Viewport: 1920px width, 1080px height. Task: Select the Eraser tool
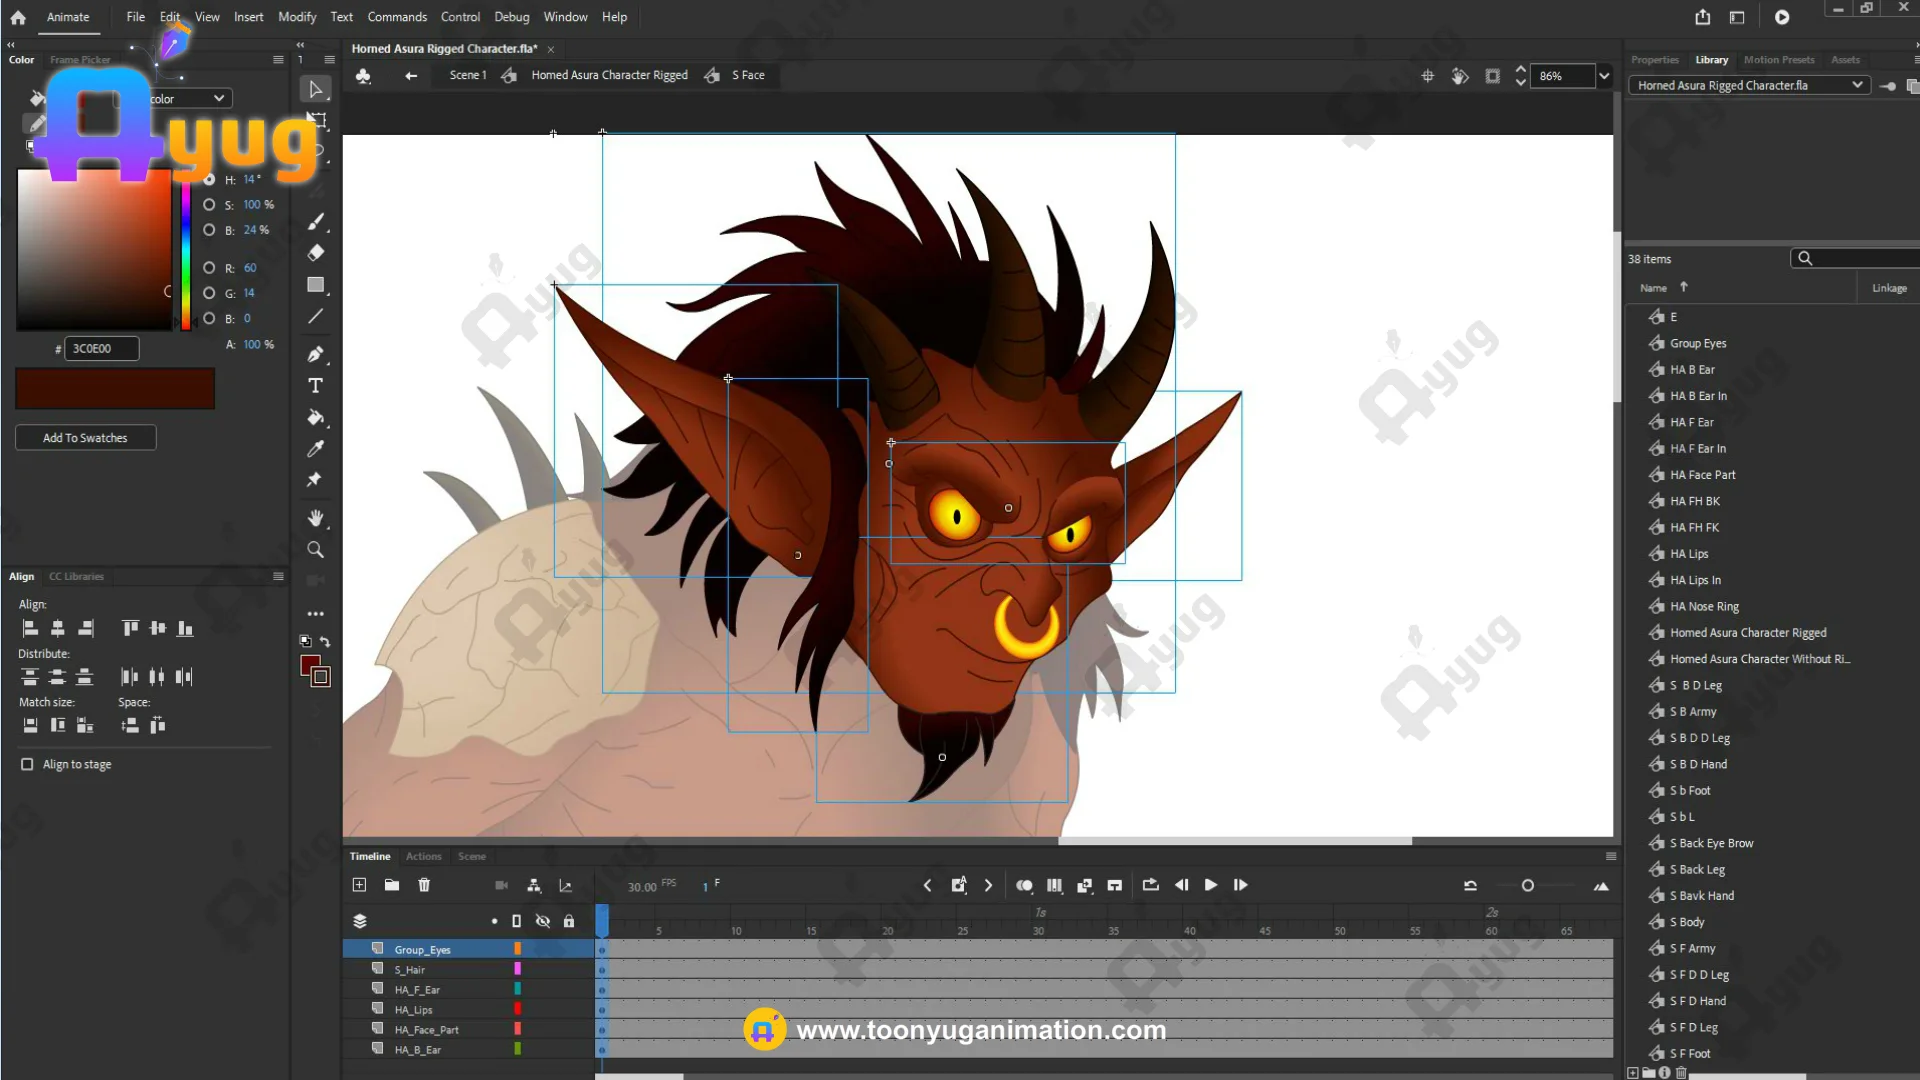click(315, 253)
